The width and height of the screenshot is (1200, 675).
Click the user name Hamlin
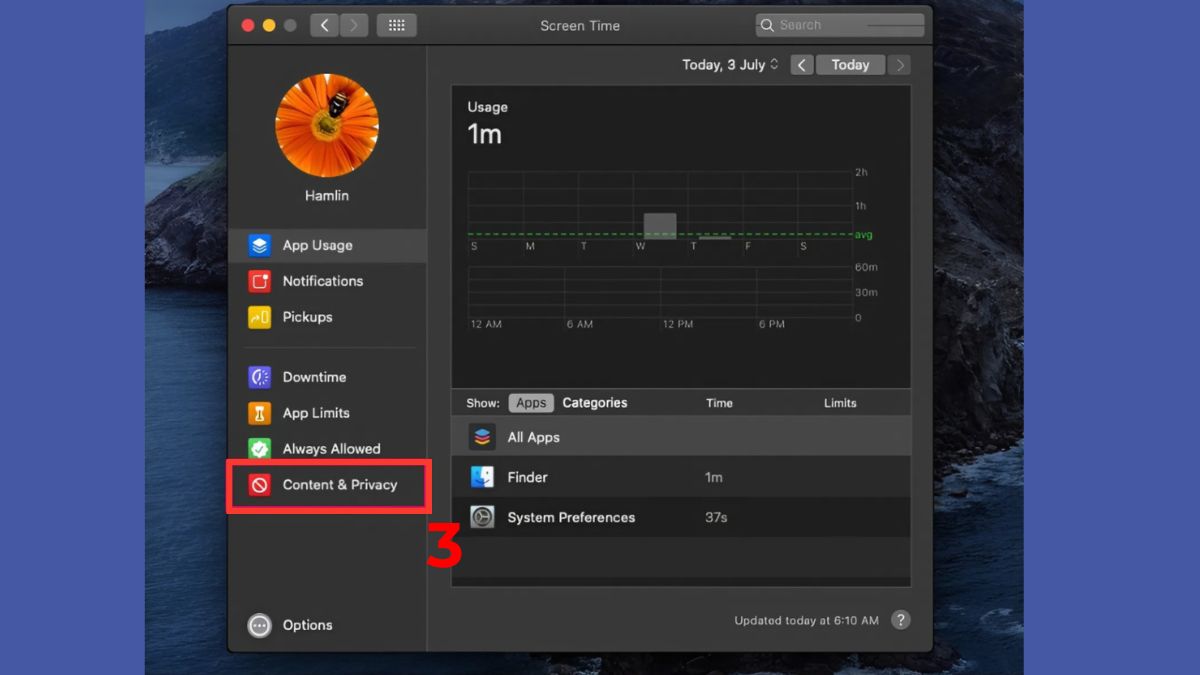(327, 196)
